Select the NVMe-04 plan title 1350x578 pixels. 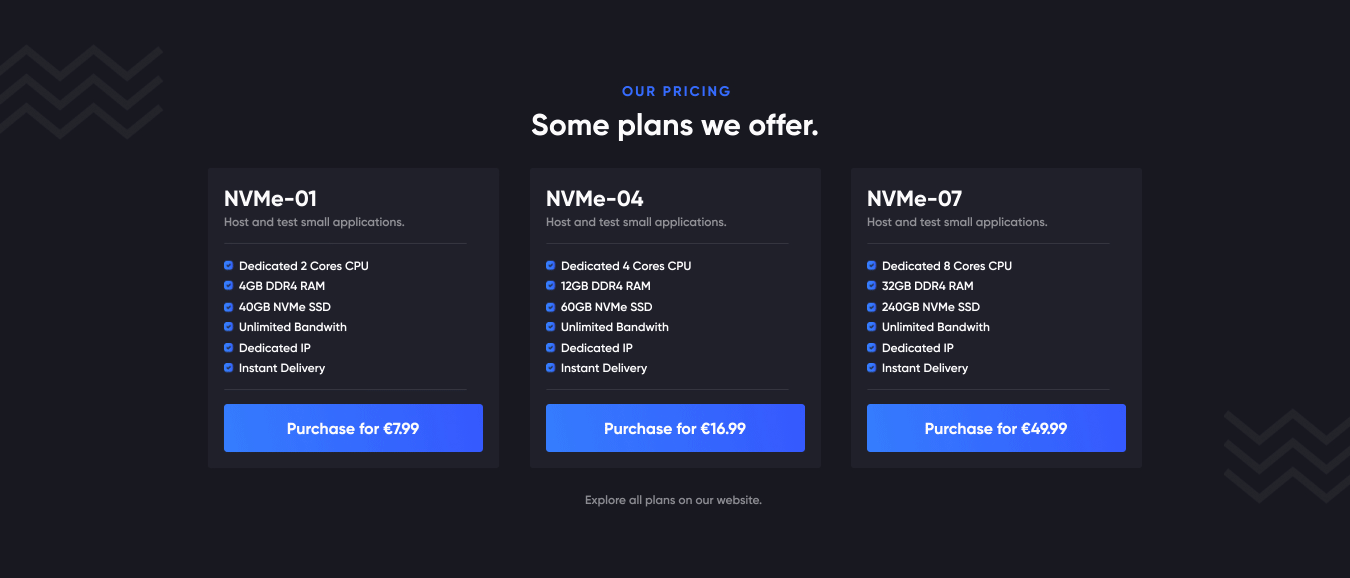[x=594, y=198]
